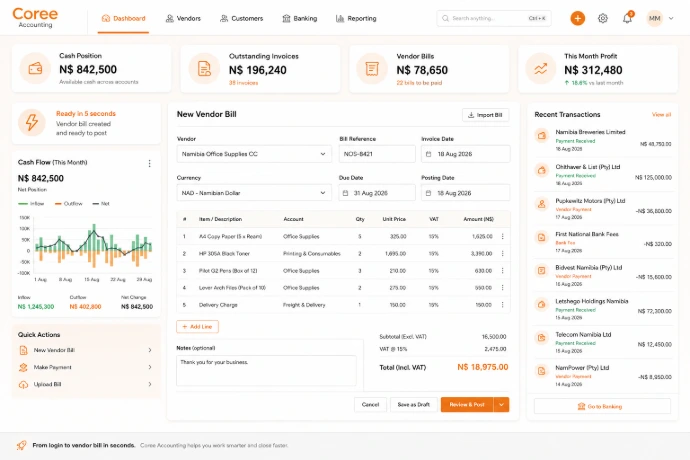Click the Inflow legend item
The width and height of the screenshot is (690, 460).
(x=31, y=203)
